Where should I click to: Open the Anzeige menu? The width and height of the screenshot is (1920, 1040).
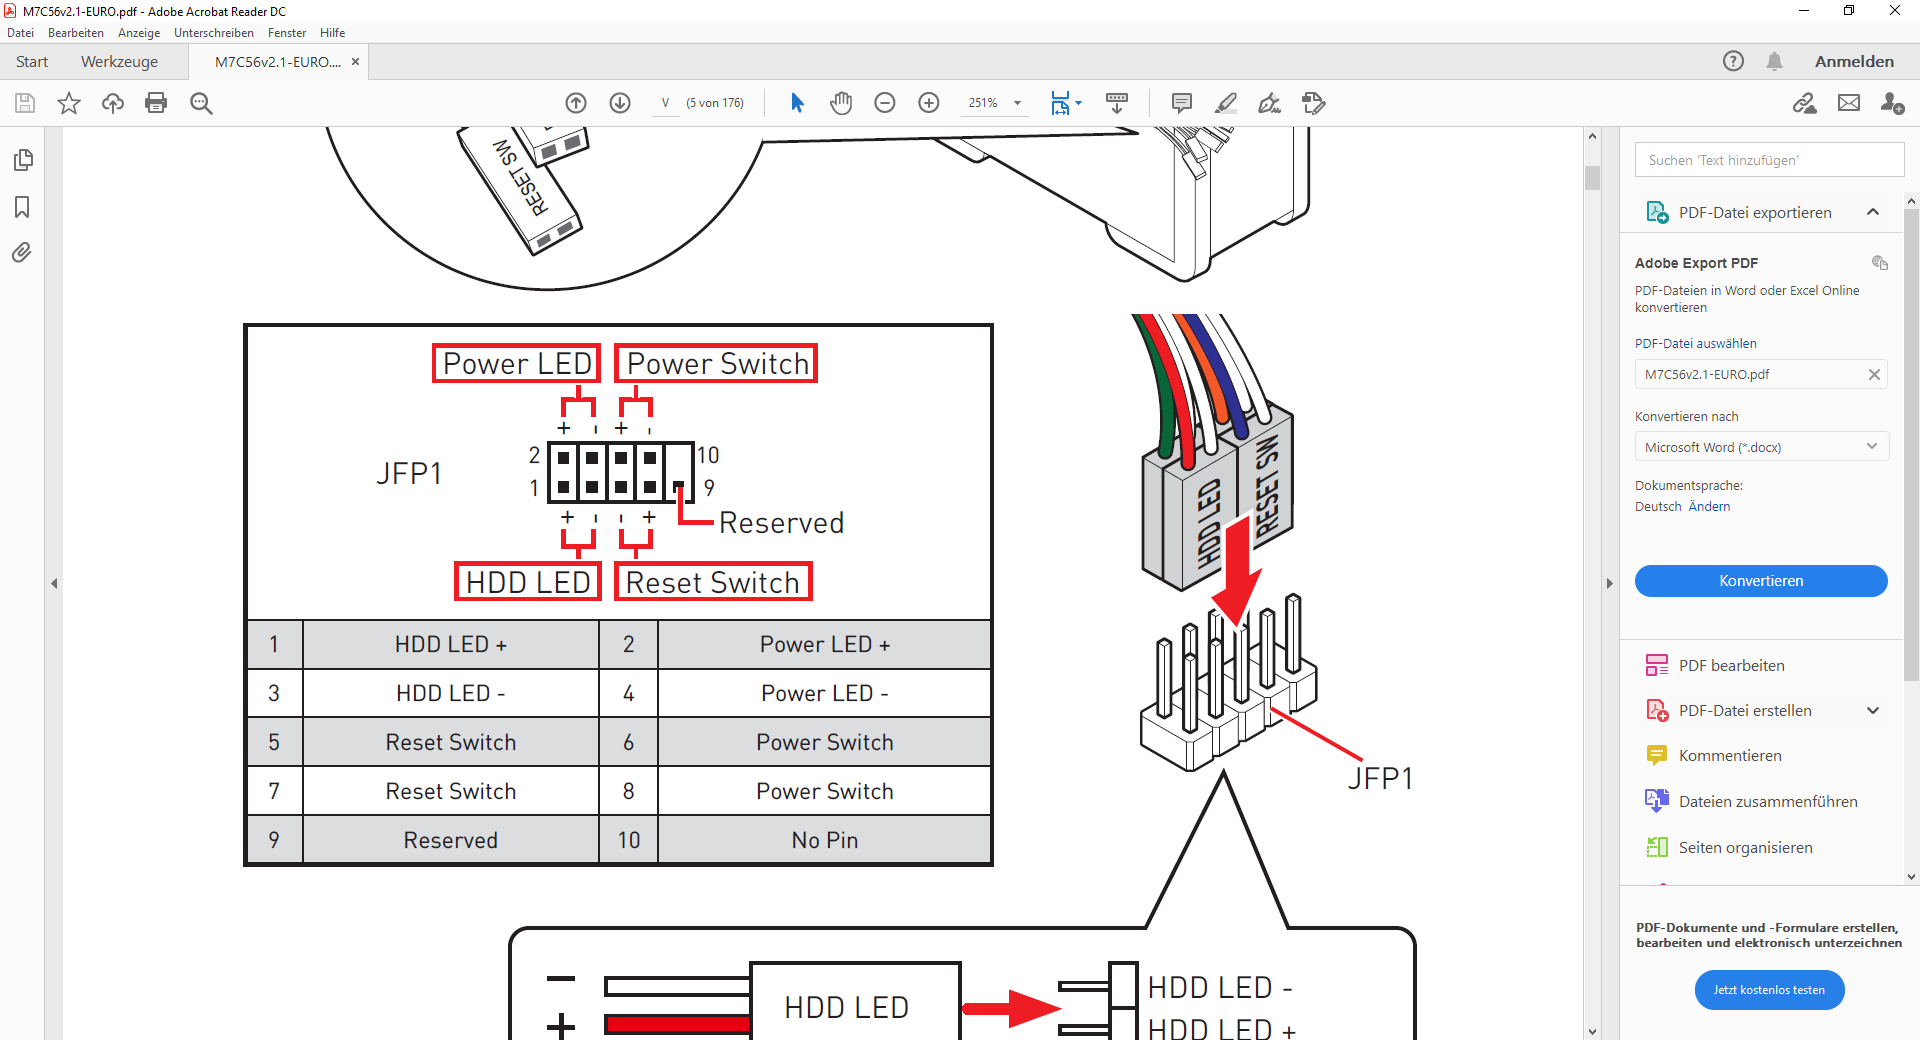pyautogui.click(x=139, y=33)
